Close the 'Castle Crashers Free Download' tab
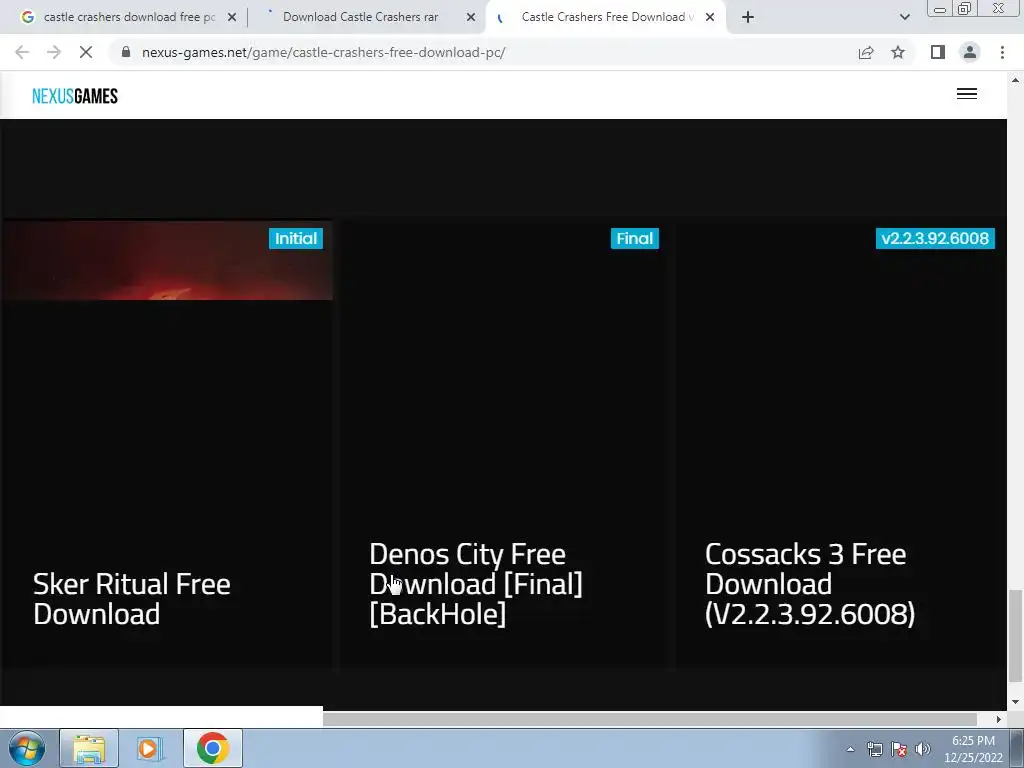 pos(710,17)
